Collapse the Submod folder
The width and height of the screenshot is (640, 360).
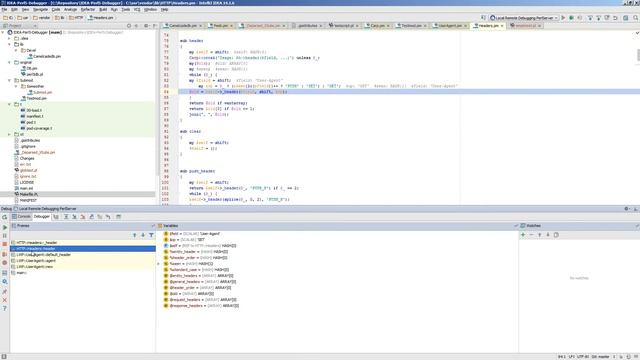coord(9,80)
